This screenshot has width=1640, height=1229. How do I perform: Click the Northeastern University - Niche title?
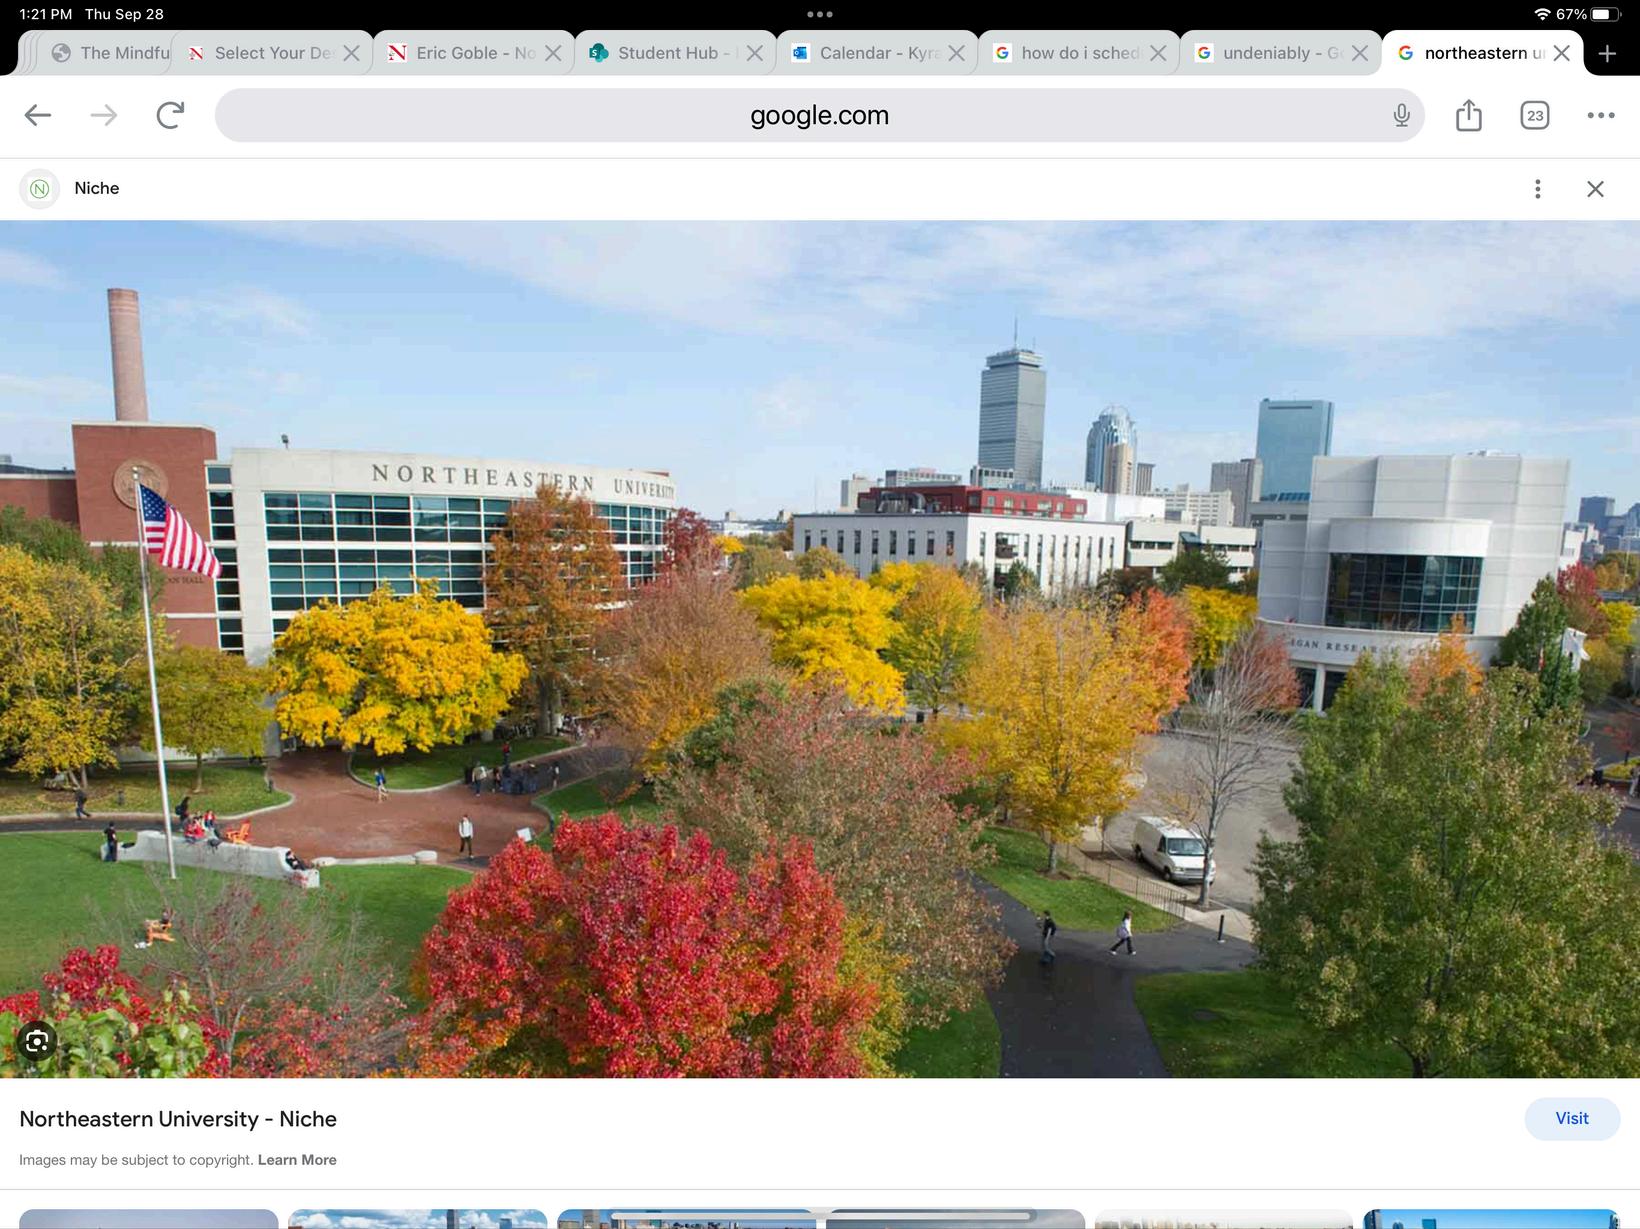click(x=178, y=1119)
